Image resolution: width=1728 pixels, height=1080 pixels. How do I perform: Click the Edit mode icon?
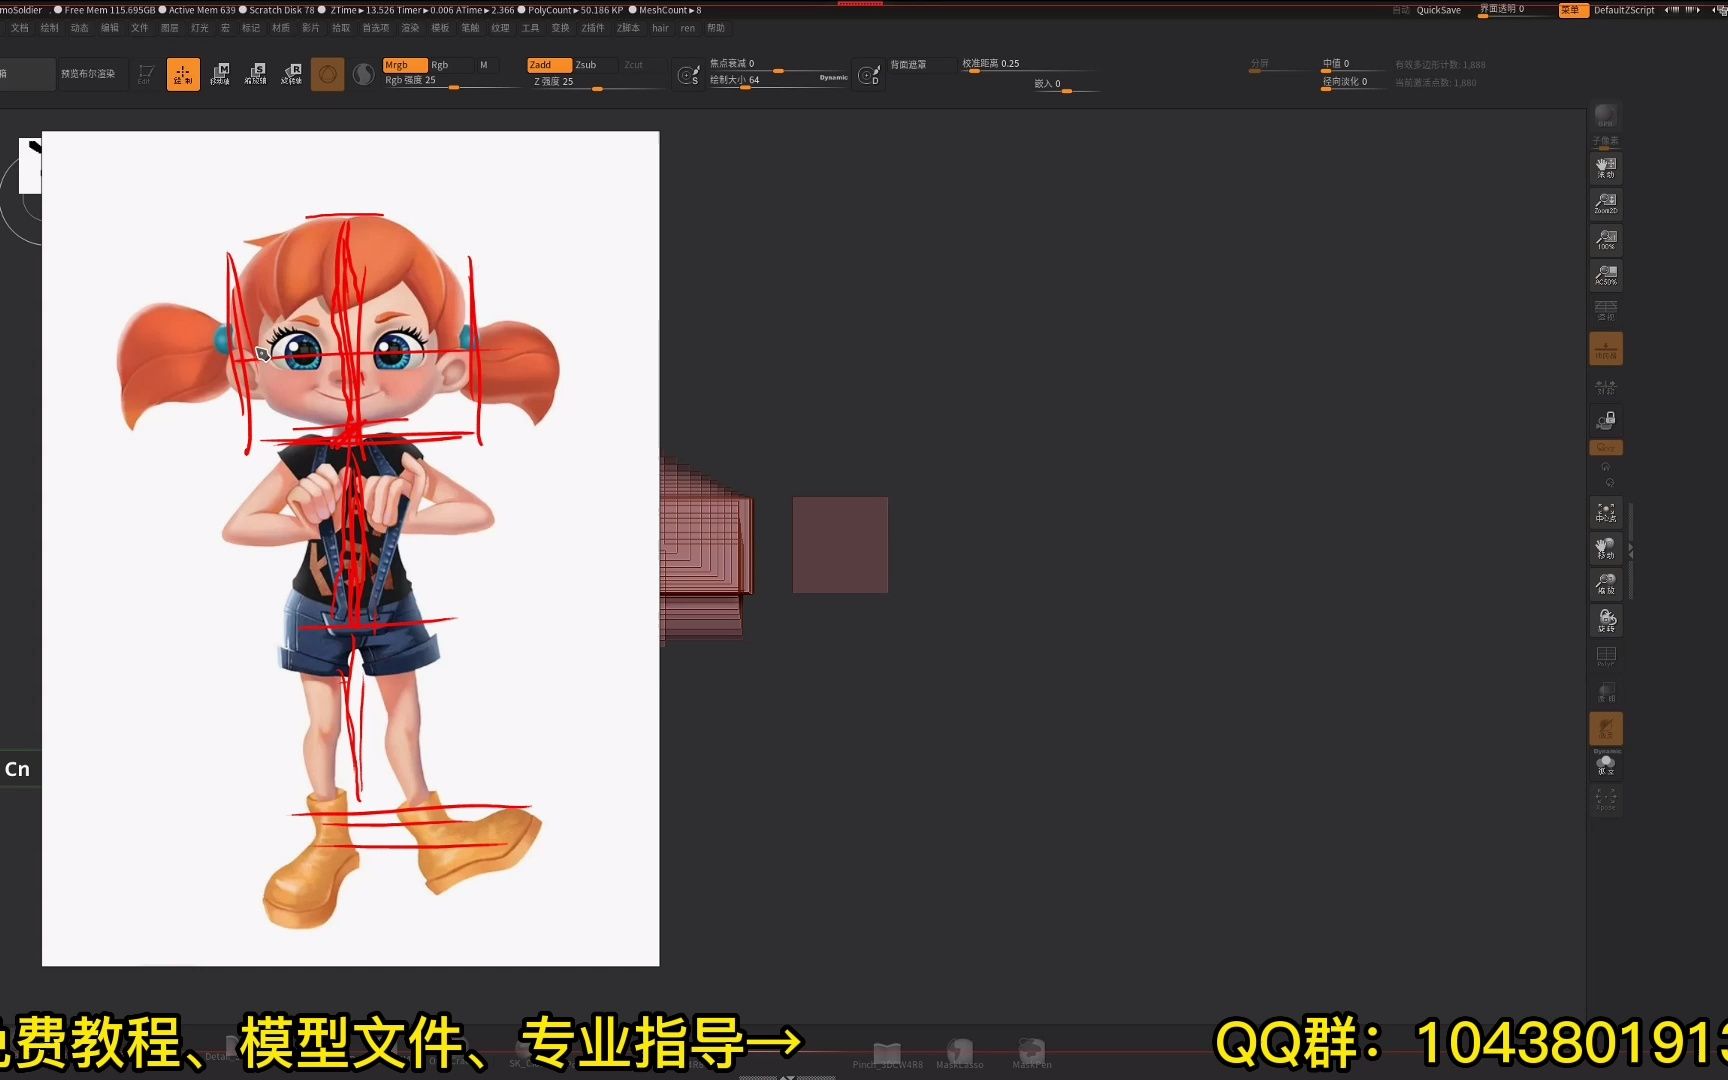point(146,74)
